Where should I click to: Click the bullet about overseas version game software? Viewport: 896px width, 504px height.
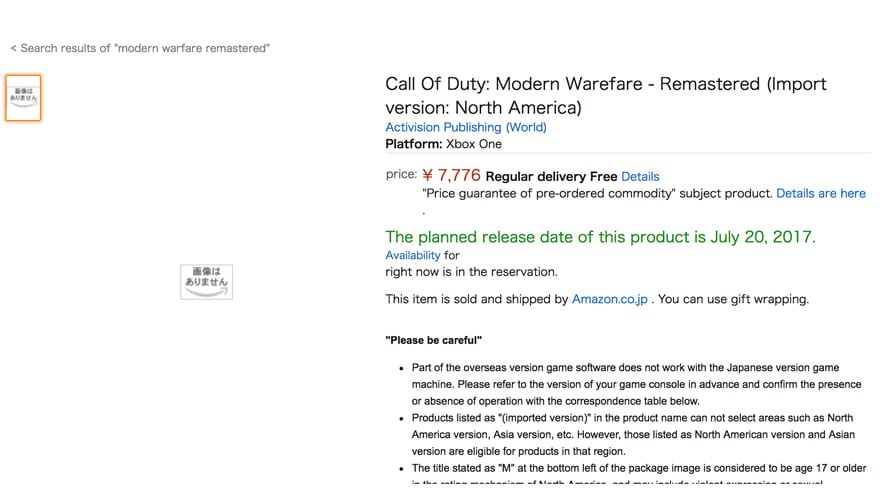coord(636,384)
